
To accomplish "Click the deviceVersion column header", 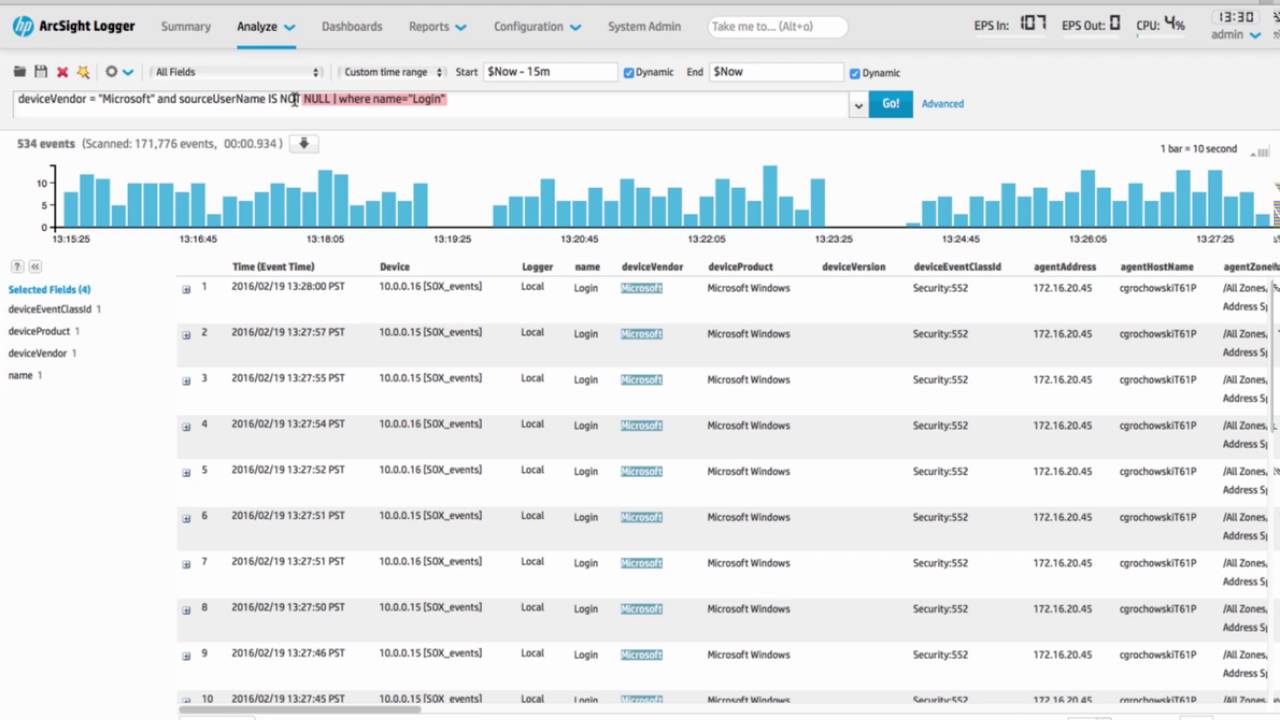I will point(853,267).
